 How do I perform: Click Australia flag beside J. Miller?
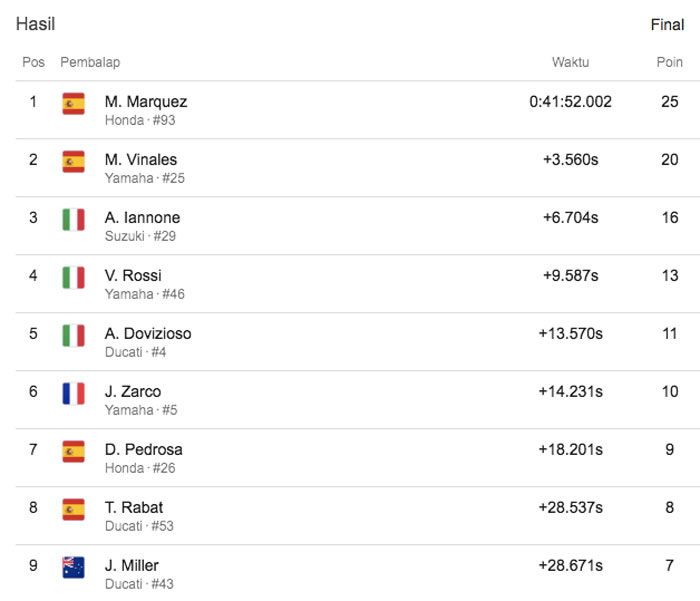[x=73, y=568]
